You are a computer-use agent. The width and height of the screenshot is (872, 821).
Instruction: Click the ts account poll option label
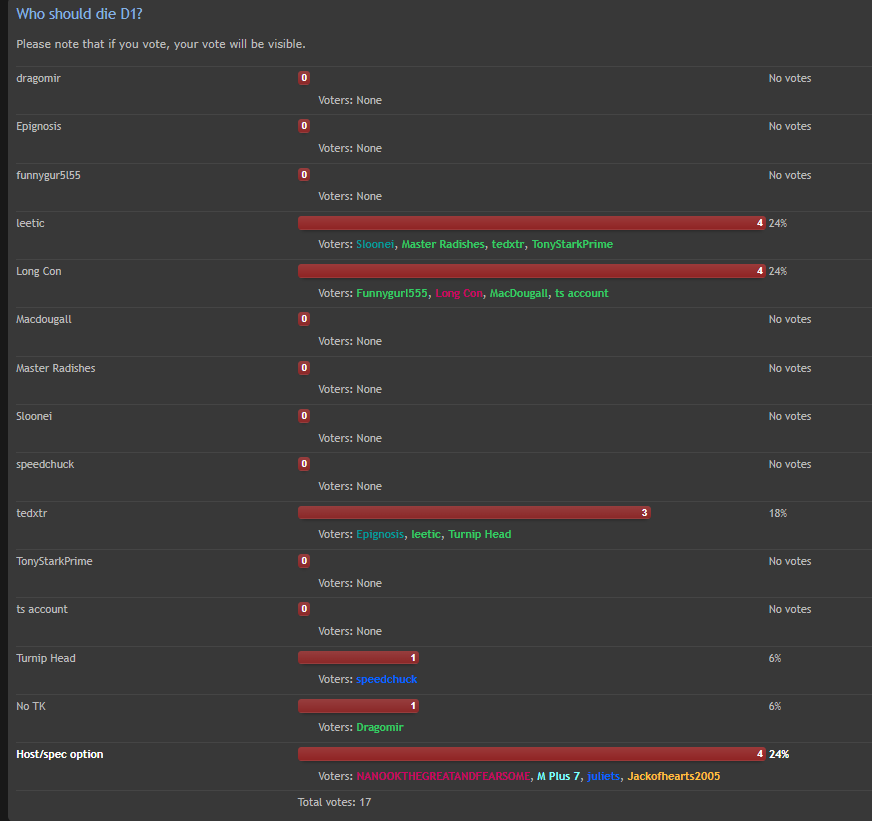[x=42, y=609]
